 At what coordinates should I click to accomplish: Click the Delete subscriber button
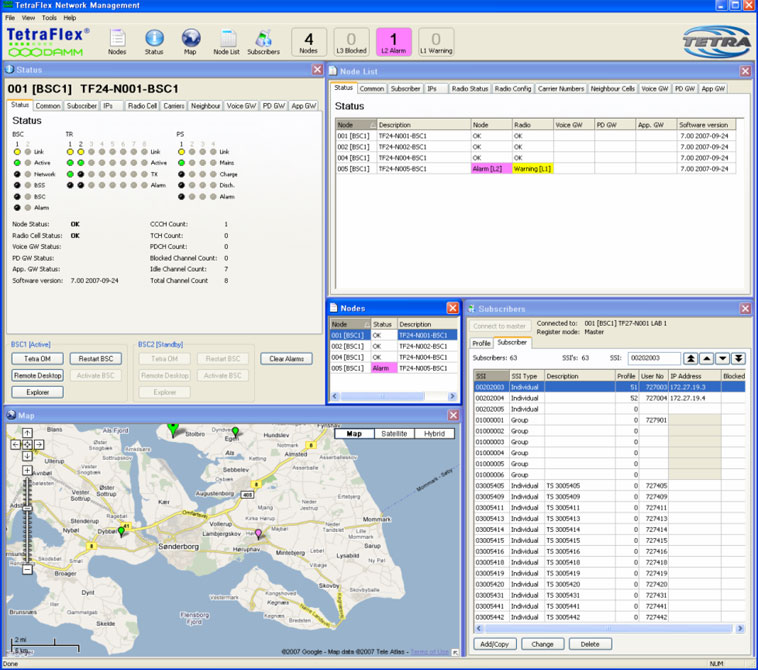coord(590,644)
